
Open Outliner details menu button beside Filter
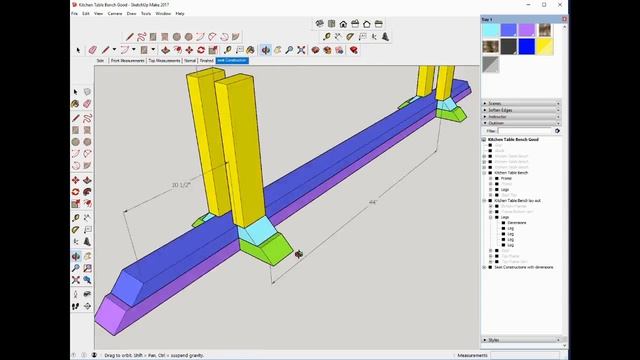pyautogui.click(x=557, y=131)
